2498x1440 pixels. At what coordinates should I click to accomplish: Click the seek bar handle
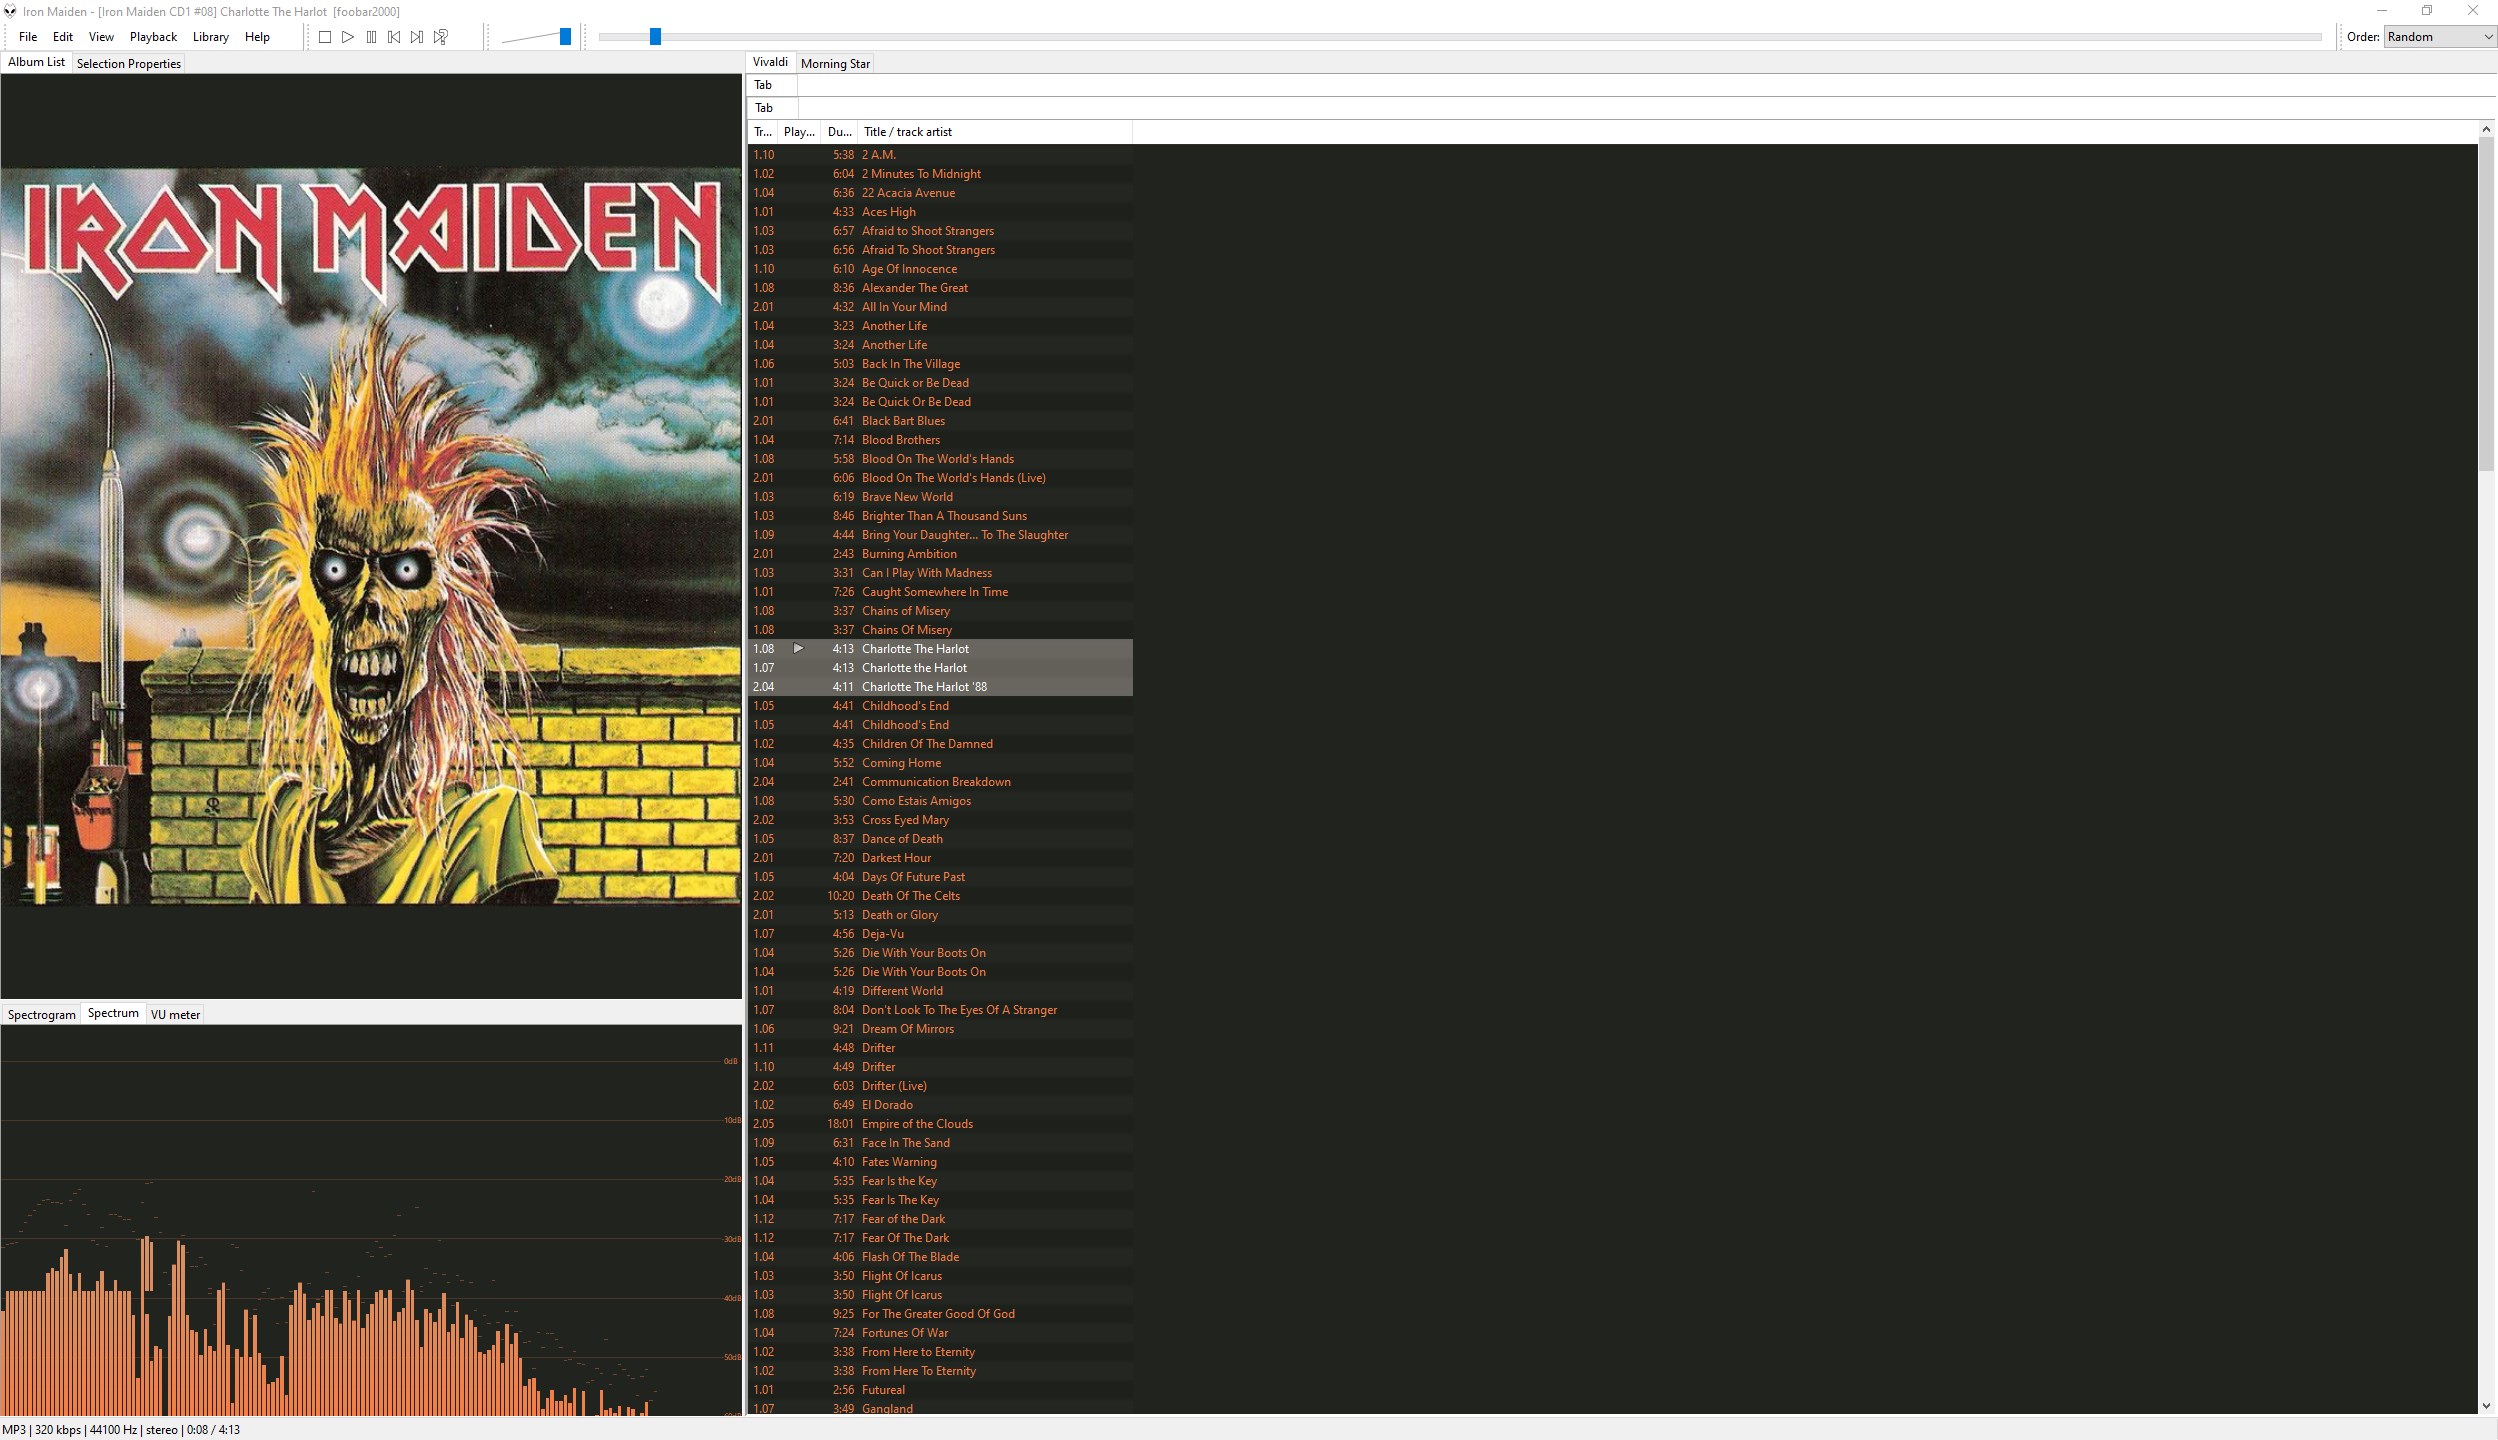[x=655, y=37]
